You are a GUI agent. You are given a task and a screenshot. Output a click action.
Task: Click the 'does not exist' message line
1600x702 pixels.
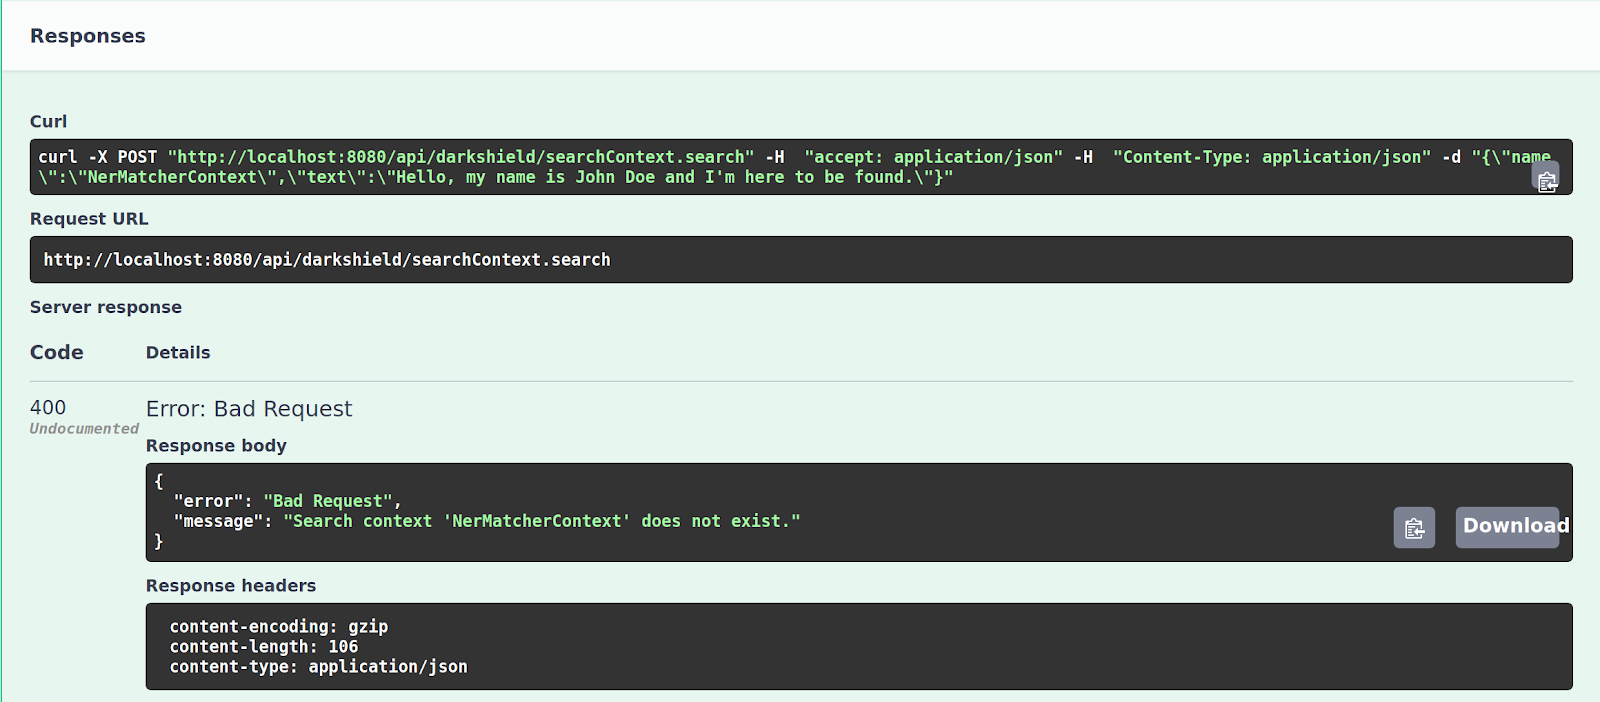pyautogui.click(x=487, y=521)
